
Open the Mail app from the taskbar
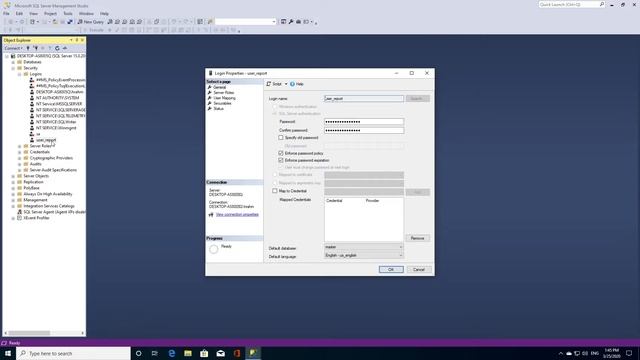pos(220,353)
